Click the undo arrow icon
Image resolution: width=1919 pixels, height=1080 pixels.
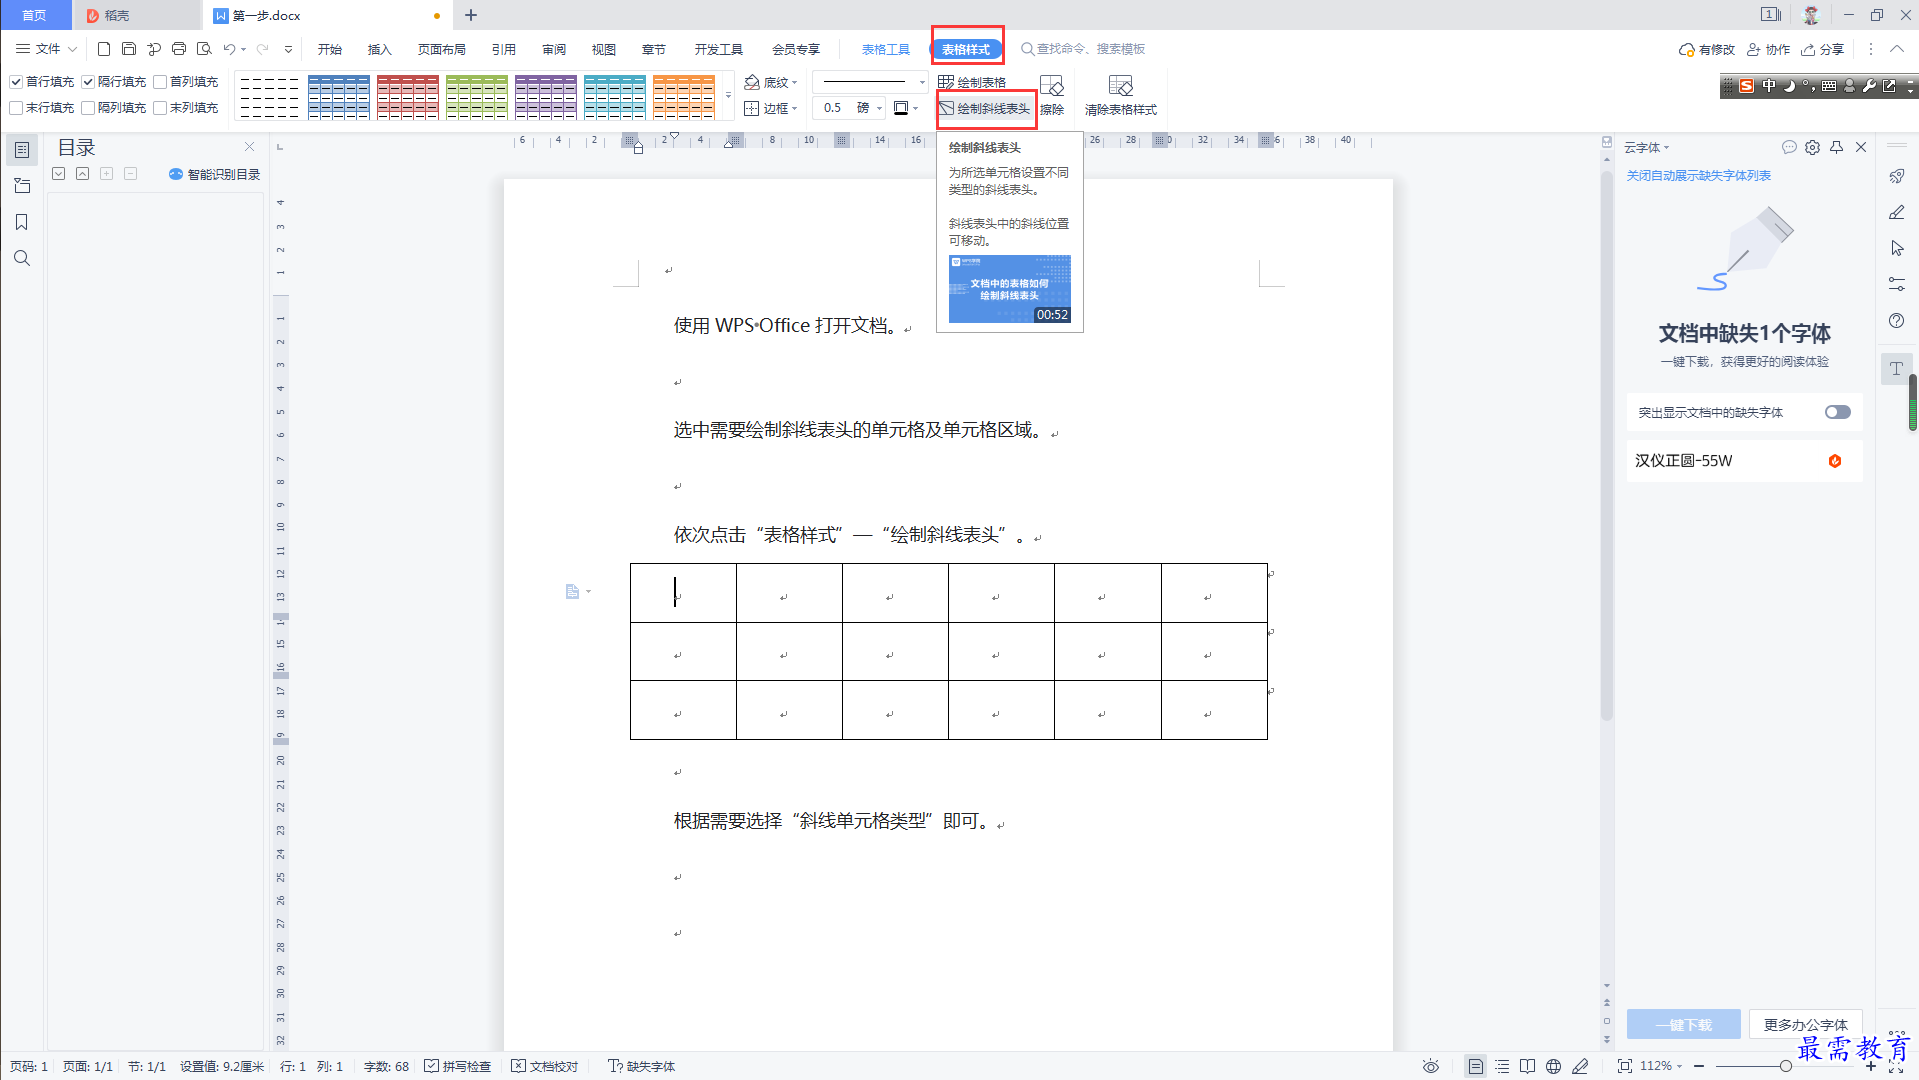(229, 48)
